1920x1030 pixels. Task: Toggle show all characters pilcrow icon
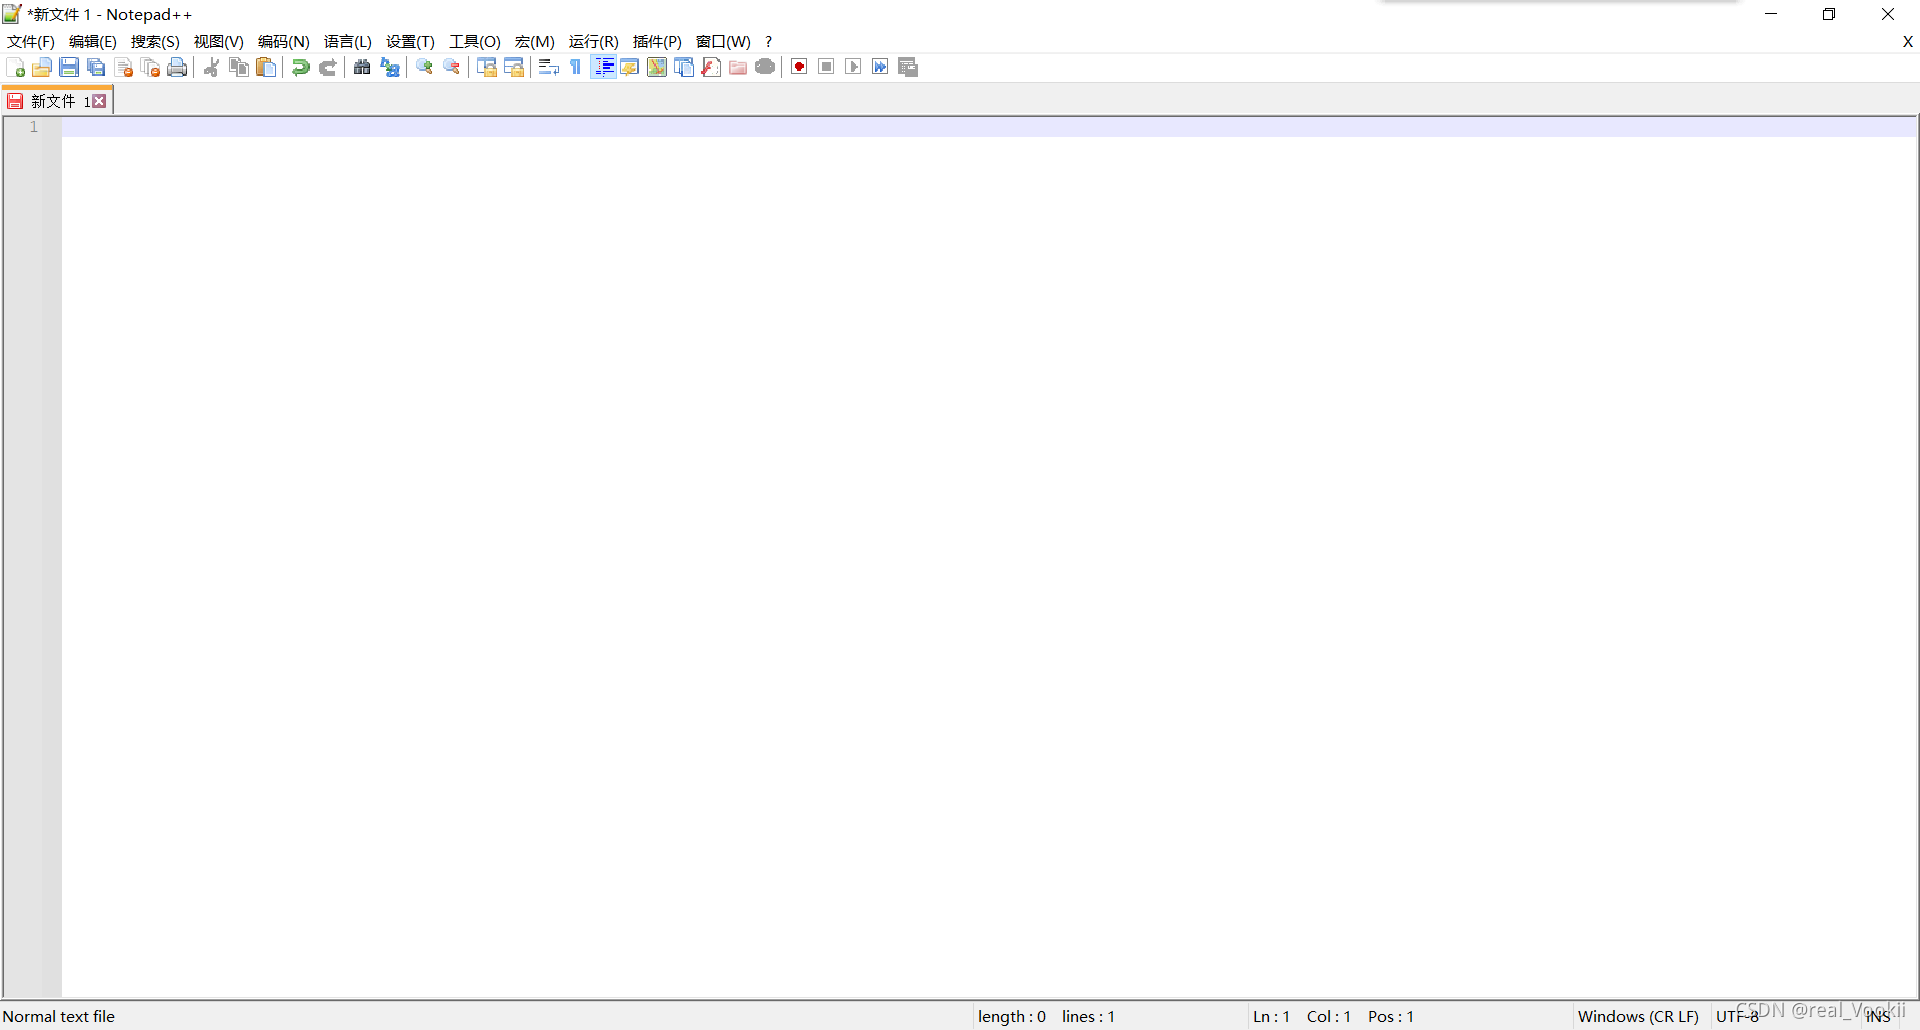[576, 67]
